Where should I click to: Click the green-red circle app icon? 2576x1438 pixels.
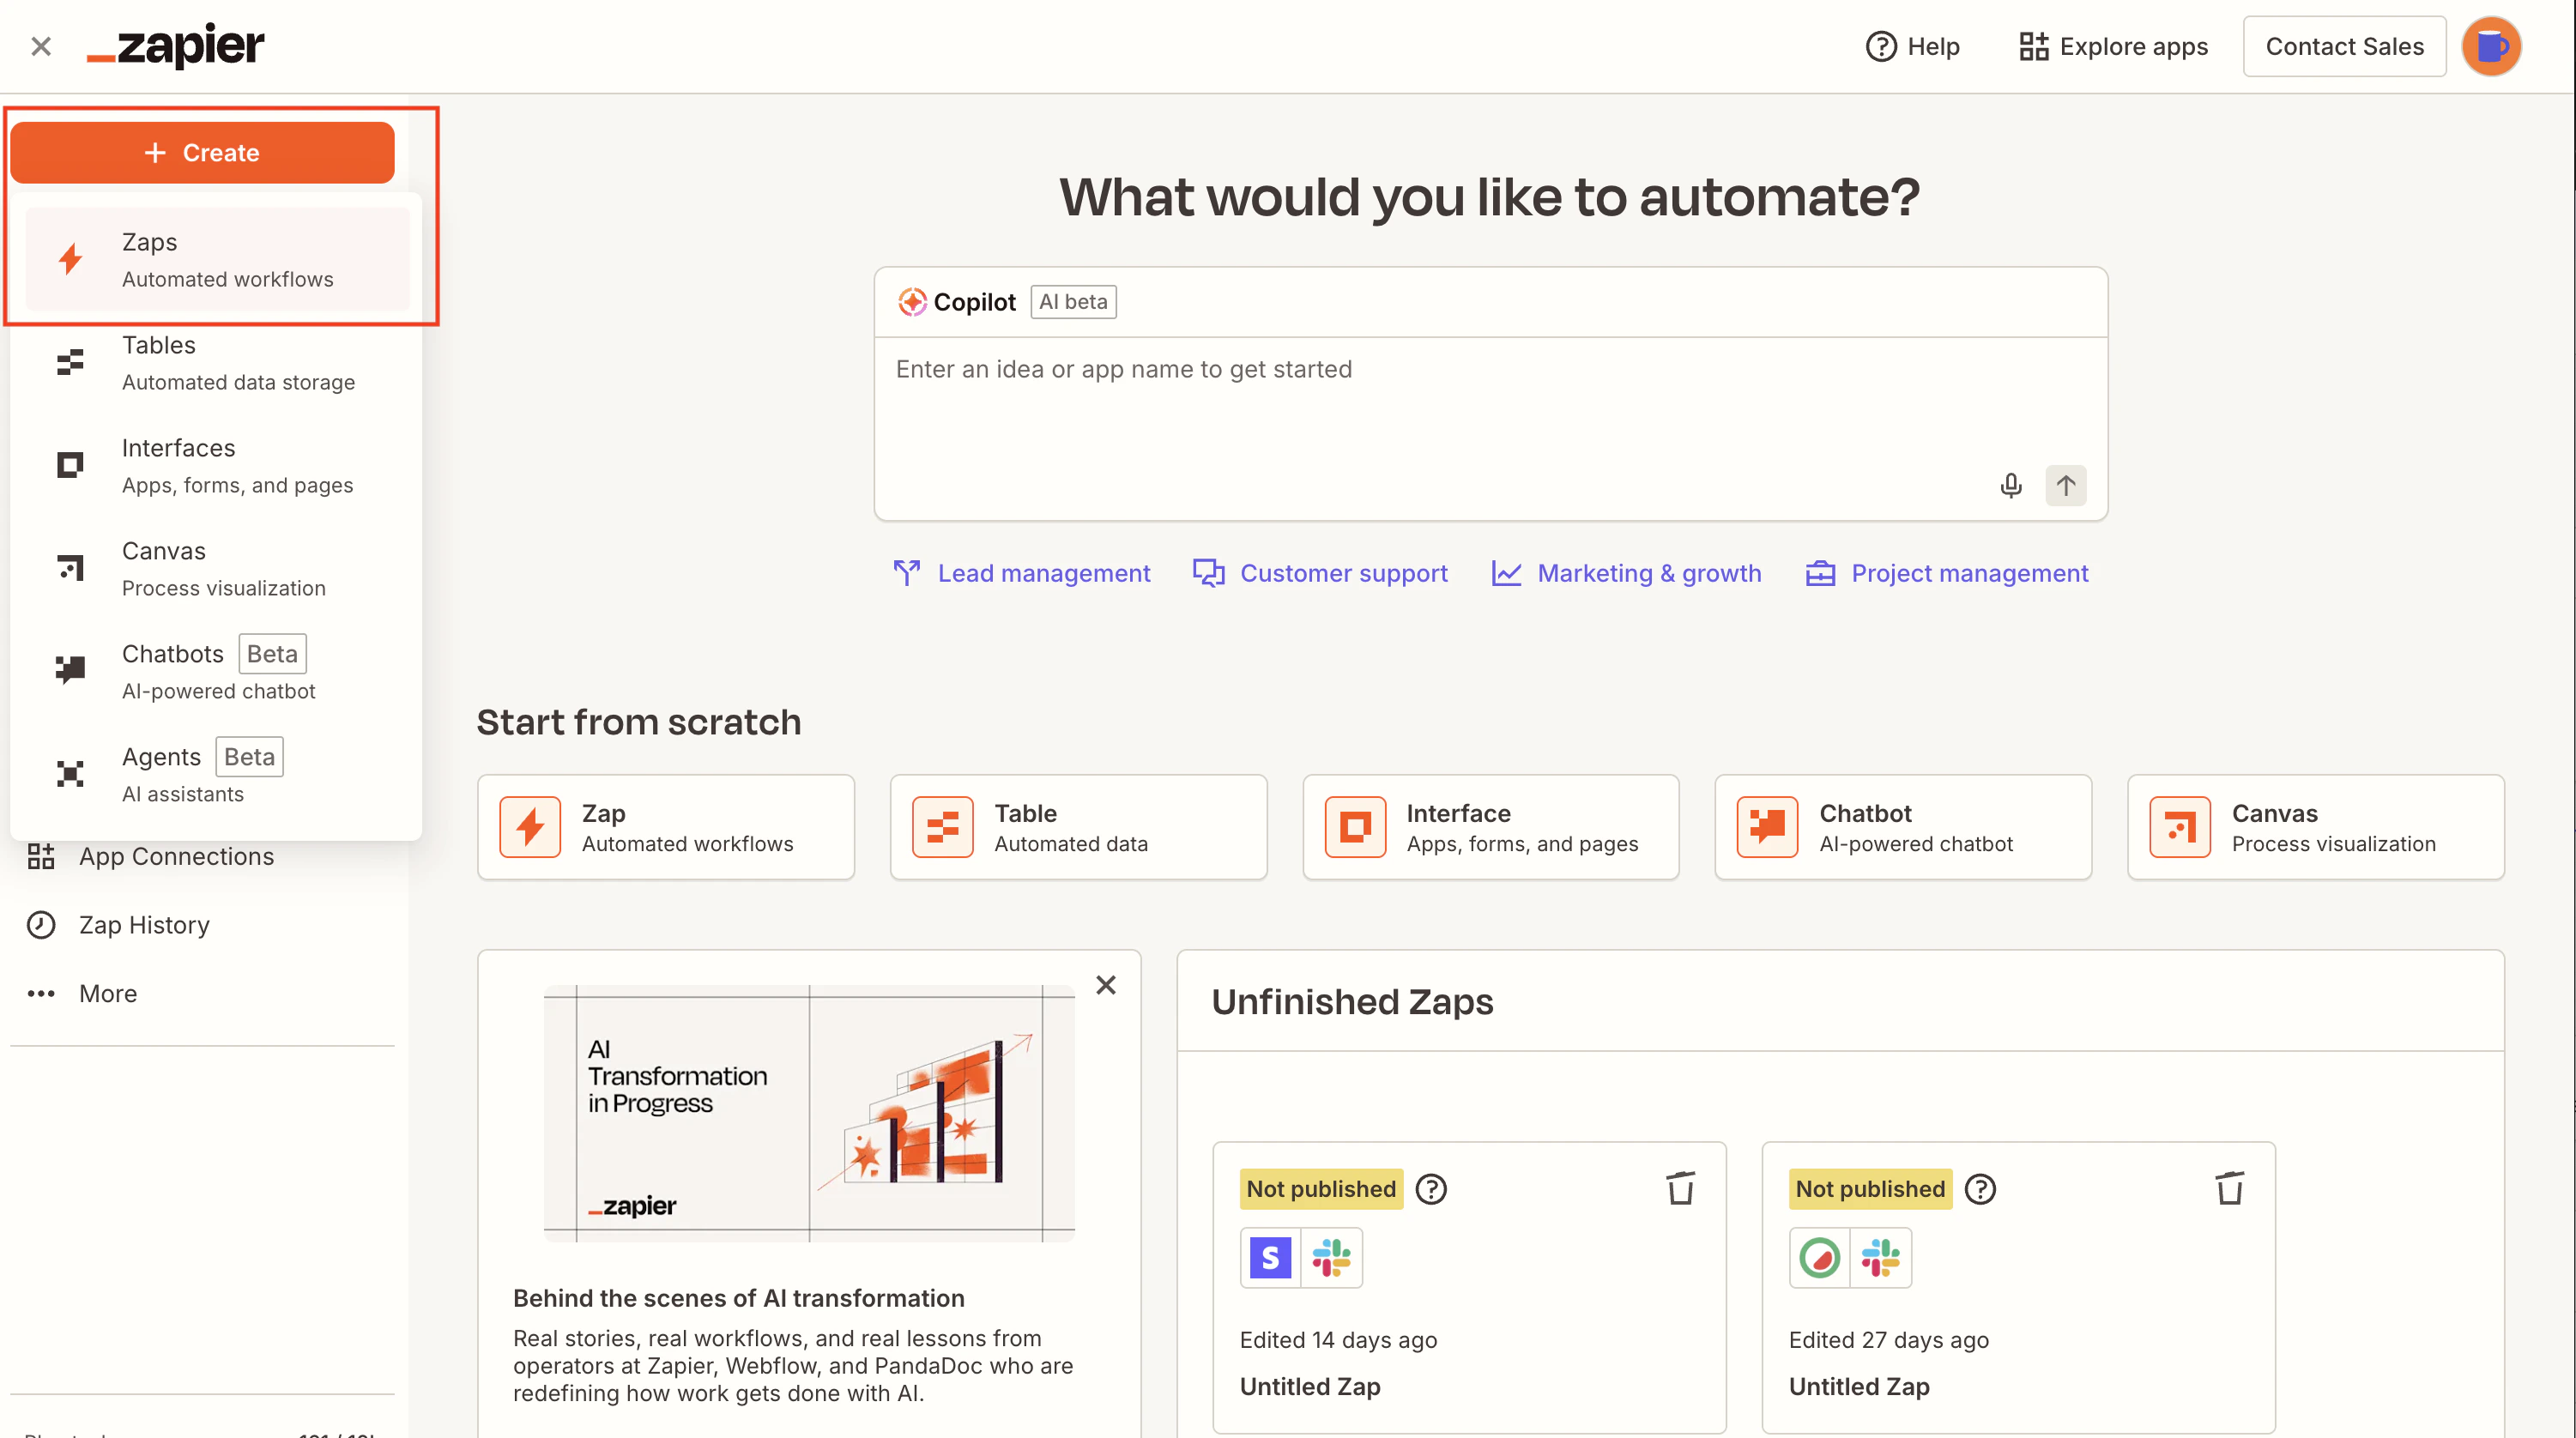pyautogui.click(x=1819, y=1258)
